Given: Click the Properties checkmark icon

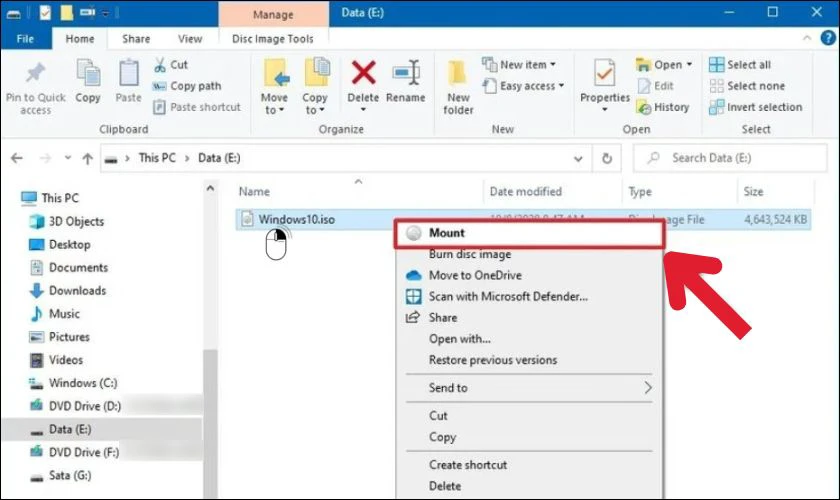Looking at the screenshot, I should 604,73.
